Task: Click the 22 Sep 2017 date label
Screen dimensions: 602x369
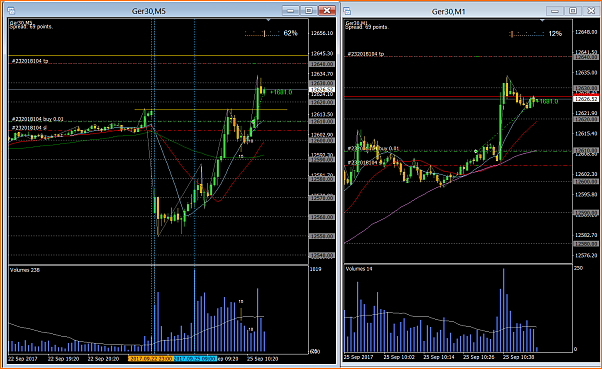Action: click(23, 359)
